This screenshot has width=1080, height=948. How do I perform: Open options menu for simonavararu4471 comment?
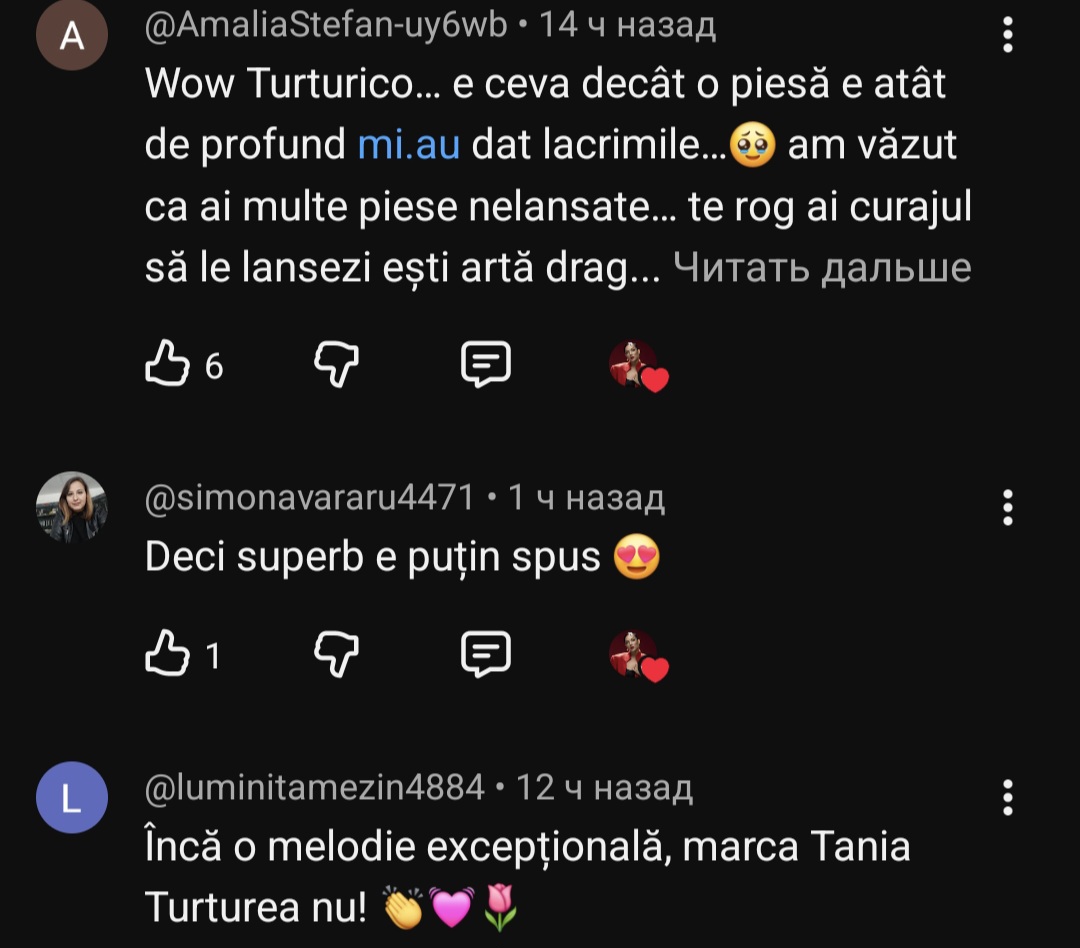(1008, 508)
